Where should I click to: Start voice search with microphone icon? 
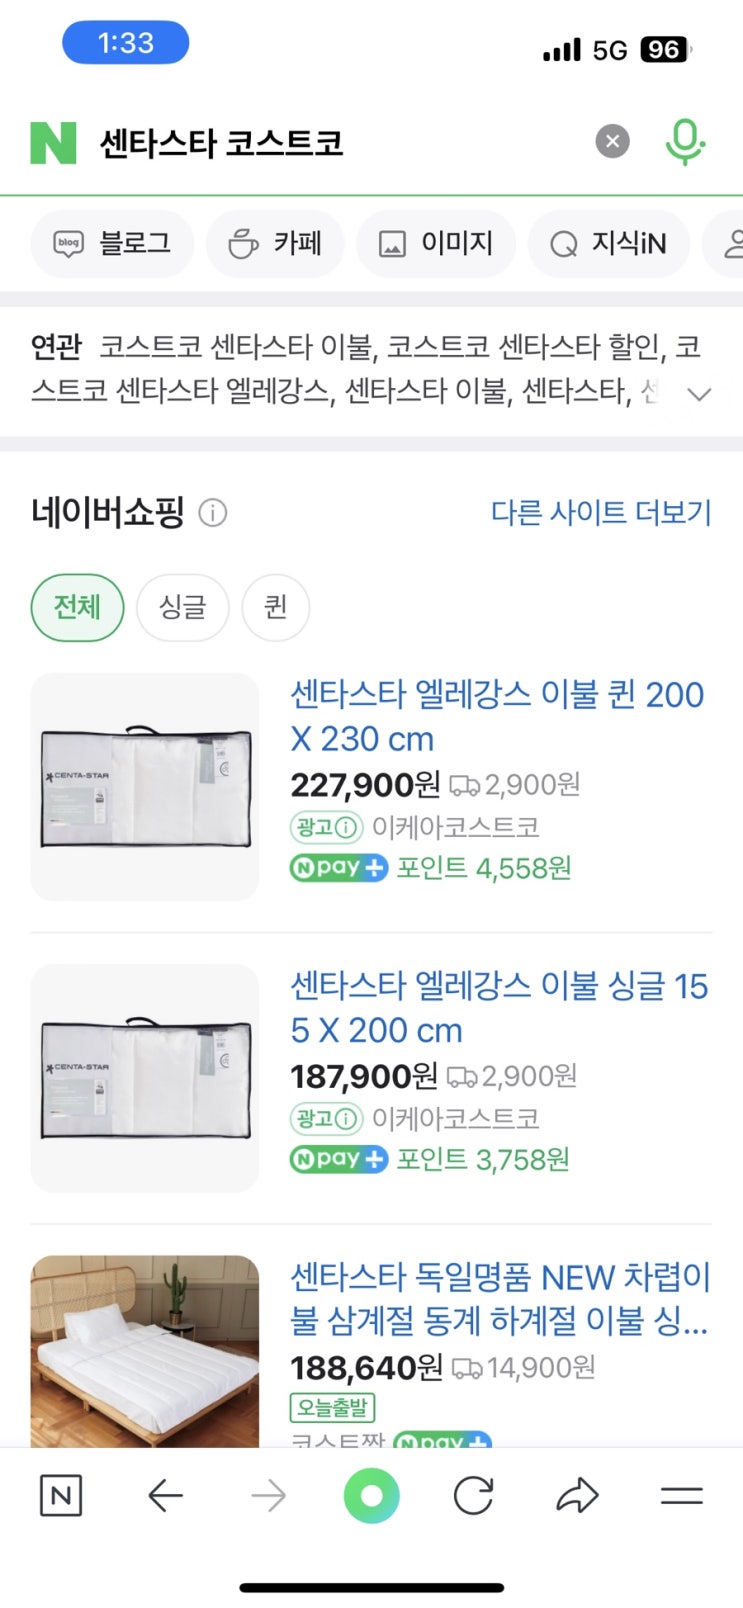click(685, 142)
